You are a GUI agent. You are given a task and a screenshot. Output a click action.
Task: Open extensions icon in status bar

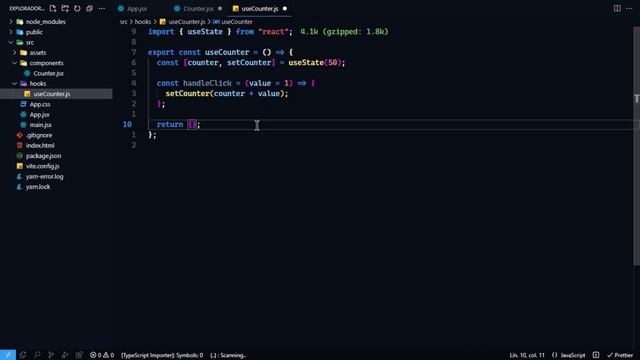pyautogui.click(x=79, y=355)
